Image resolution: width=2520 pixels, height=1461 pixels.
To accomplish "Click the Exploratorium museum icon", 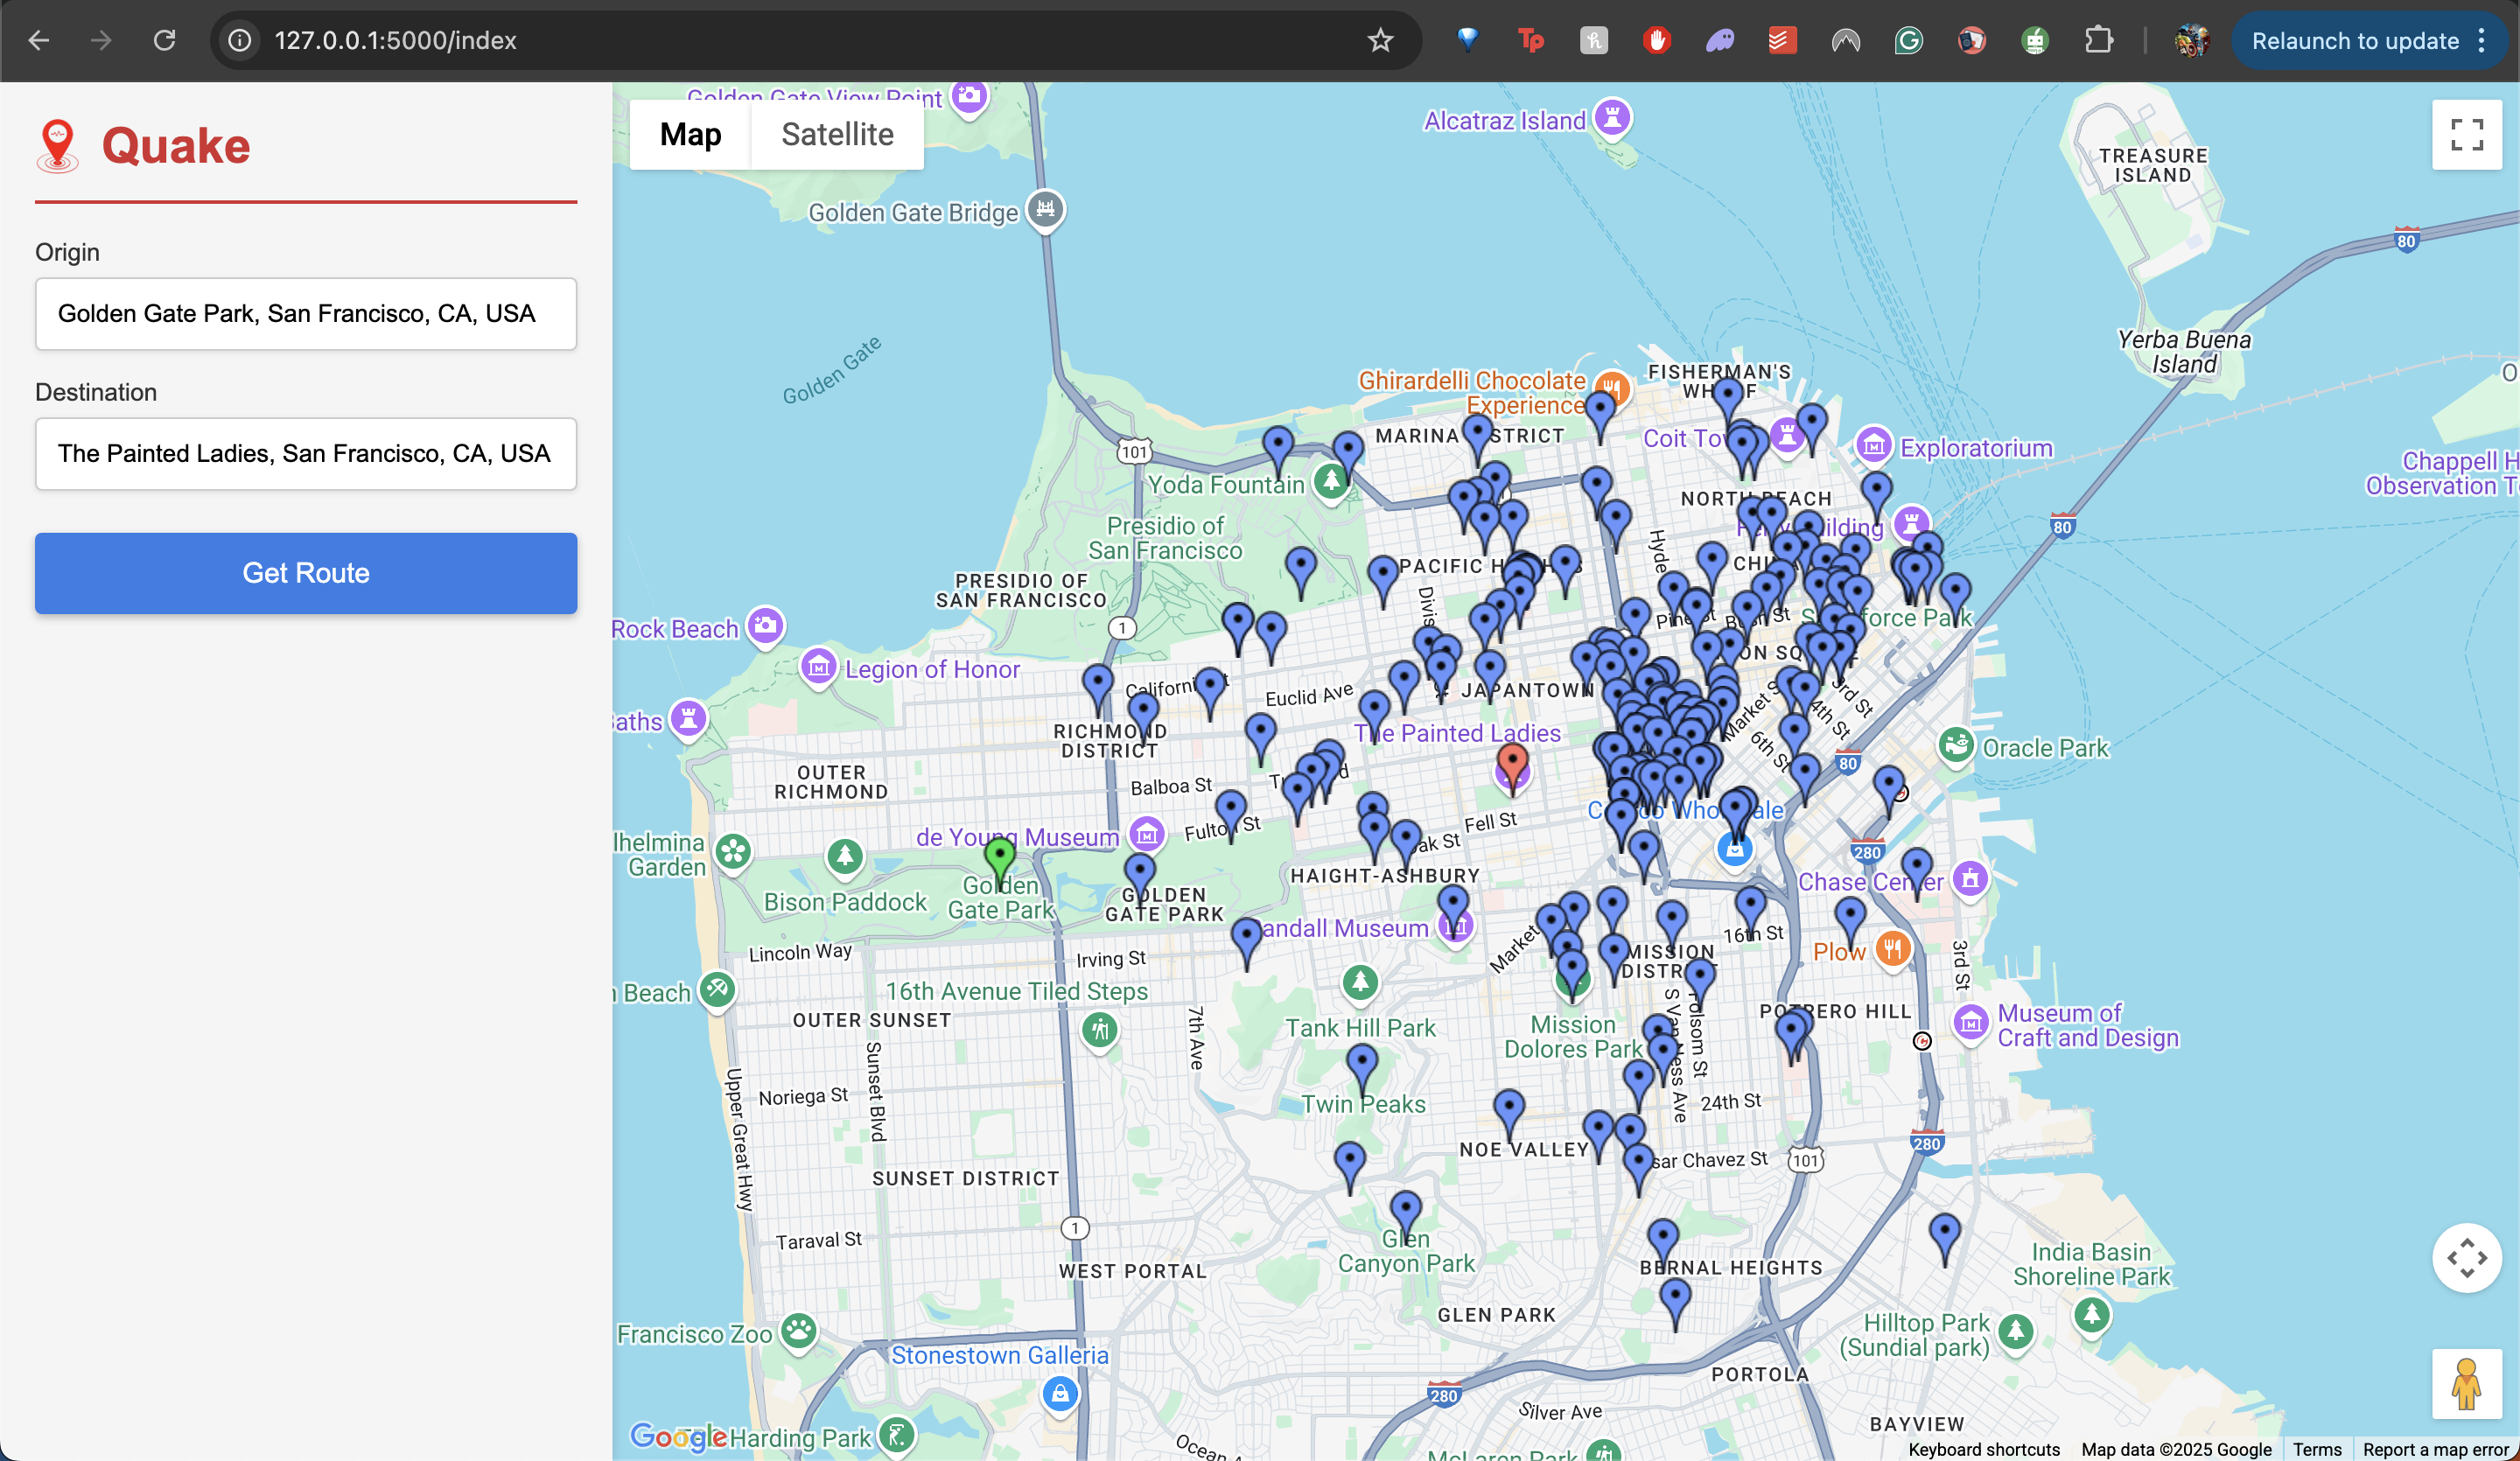I will tap(1874, 445).
